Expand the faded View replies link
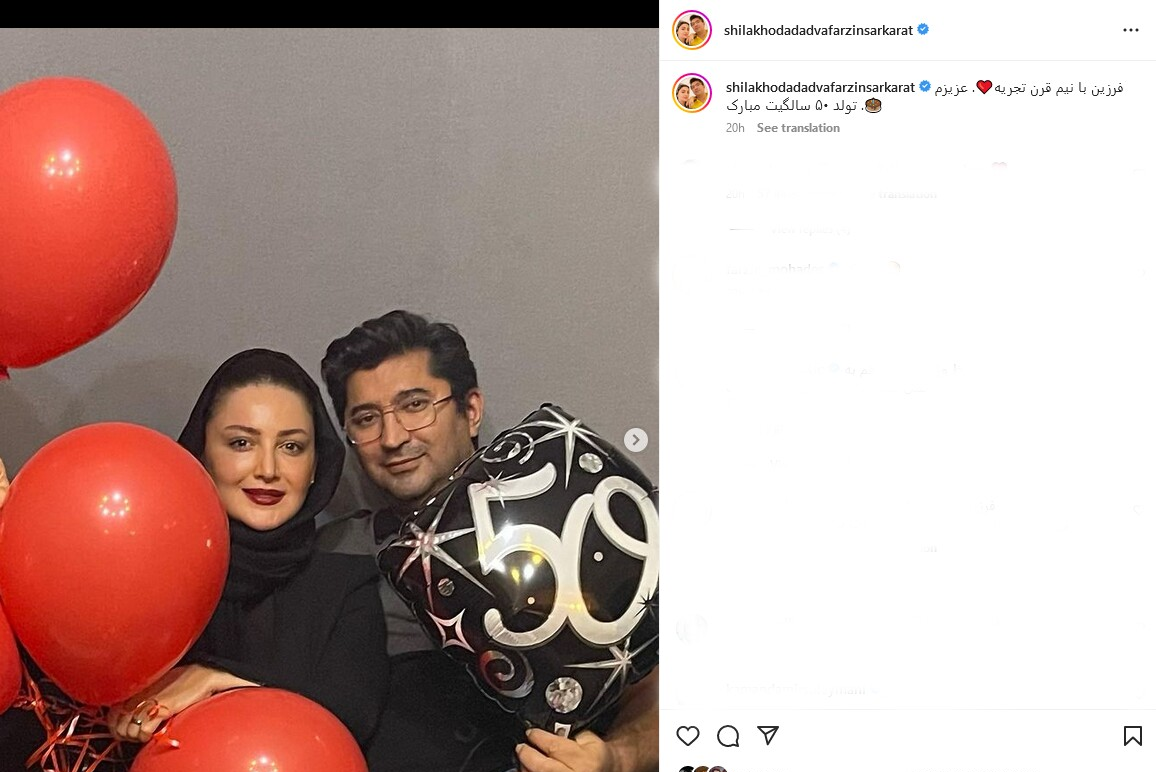Image resolution: width=1156 pixels, height=772 pixels. (810, 230)
